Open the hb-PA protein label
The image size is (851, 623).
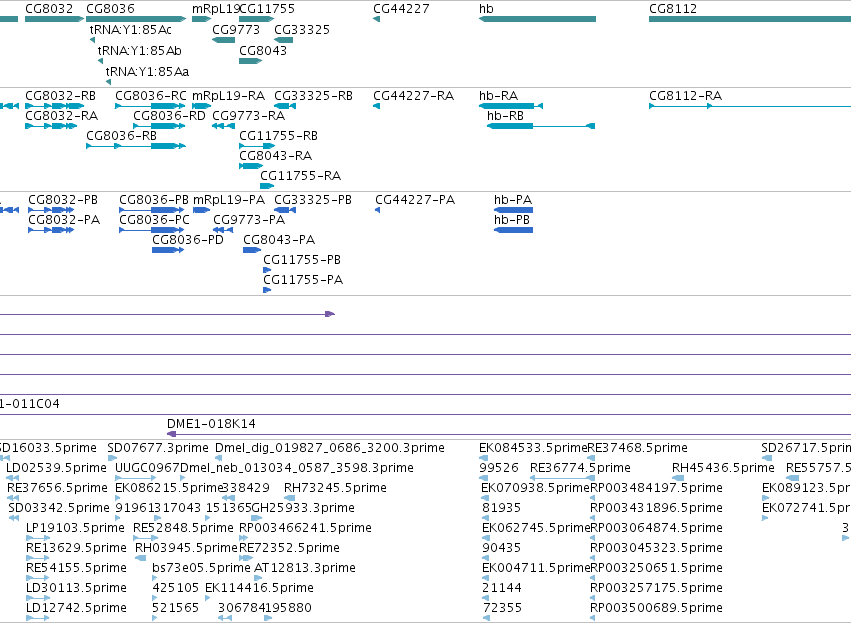513,200
